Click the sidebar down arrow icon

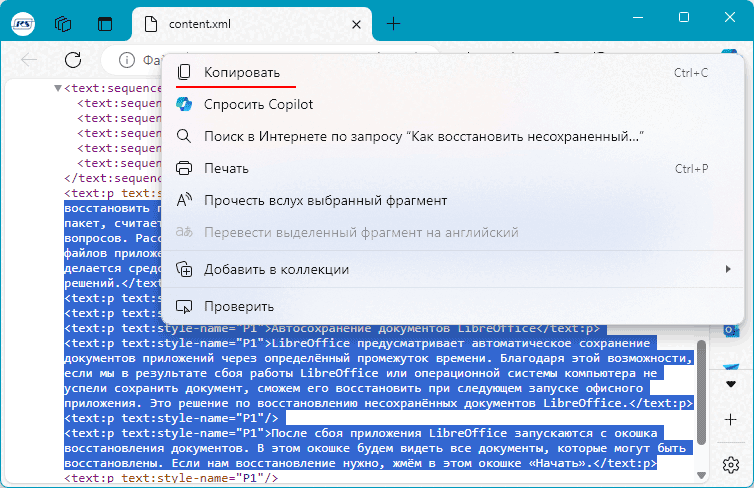pyautogui.click(x=731, y=384)
